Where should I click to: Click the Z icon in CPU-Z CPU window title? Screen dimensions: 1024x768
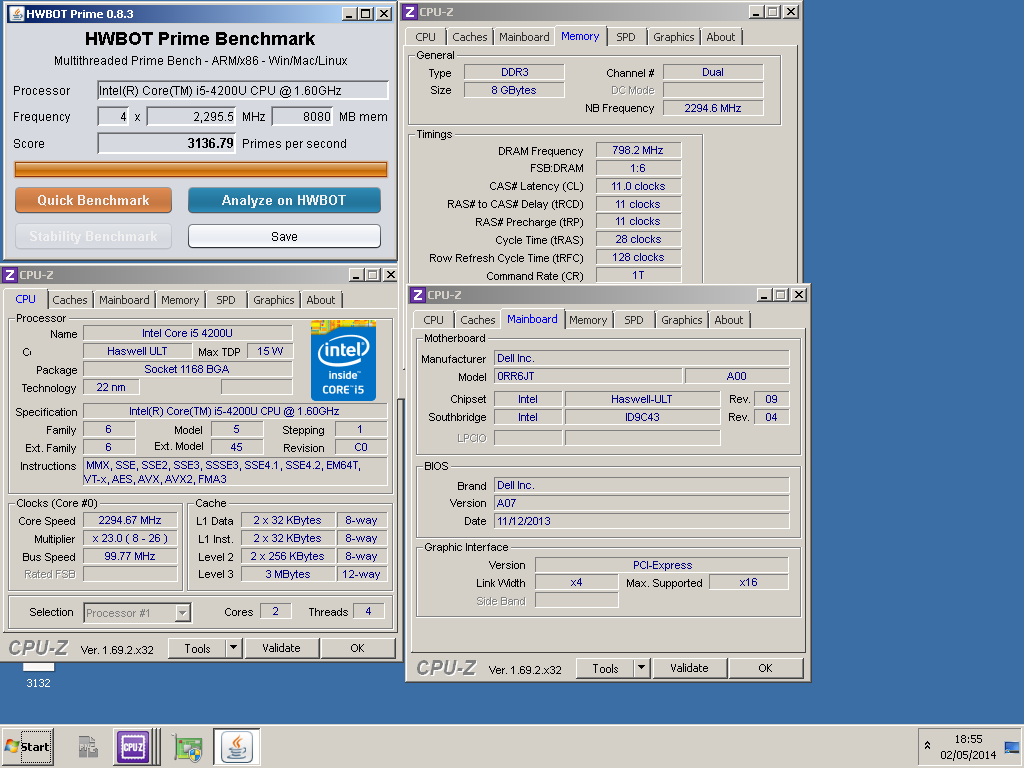pyautogui.click(x=10, y=275)
